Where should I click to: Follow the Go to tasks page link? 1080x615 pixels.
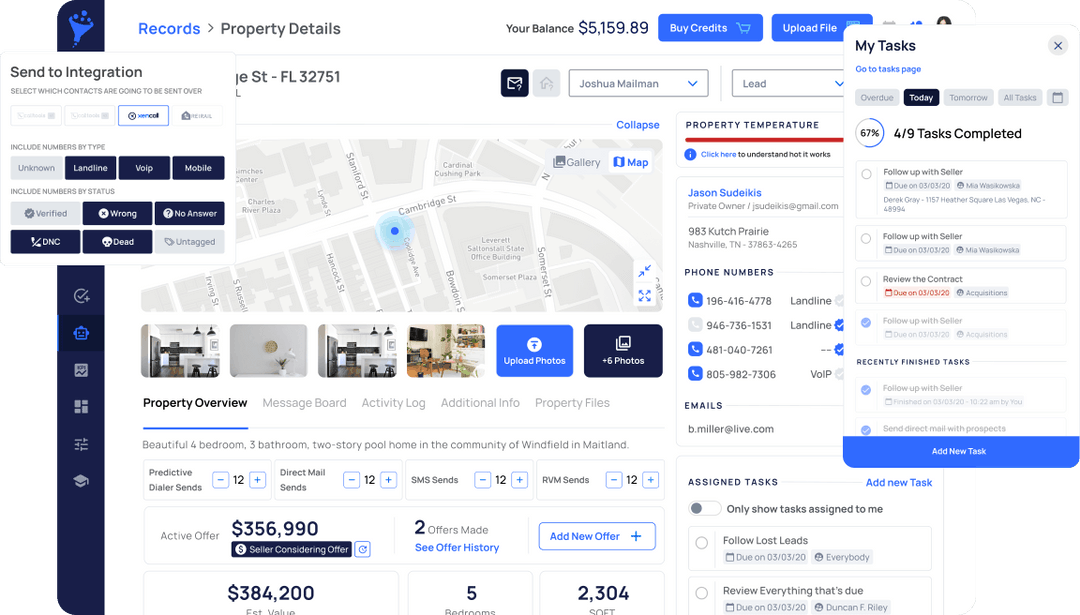pyautogui.click(x=888, y=69)
